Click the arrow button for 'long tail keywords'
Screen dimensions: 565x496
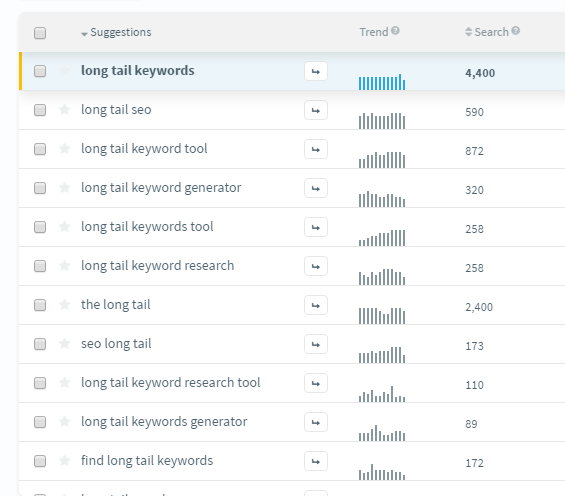[x=316, y=71]
